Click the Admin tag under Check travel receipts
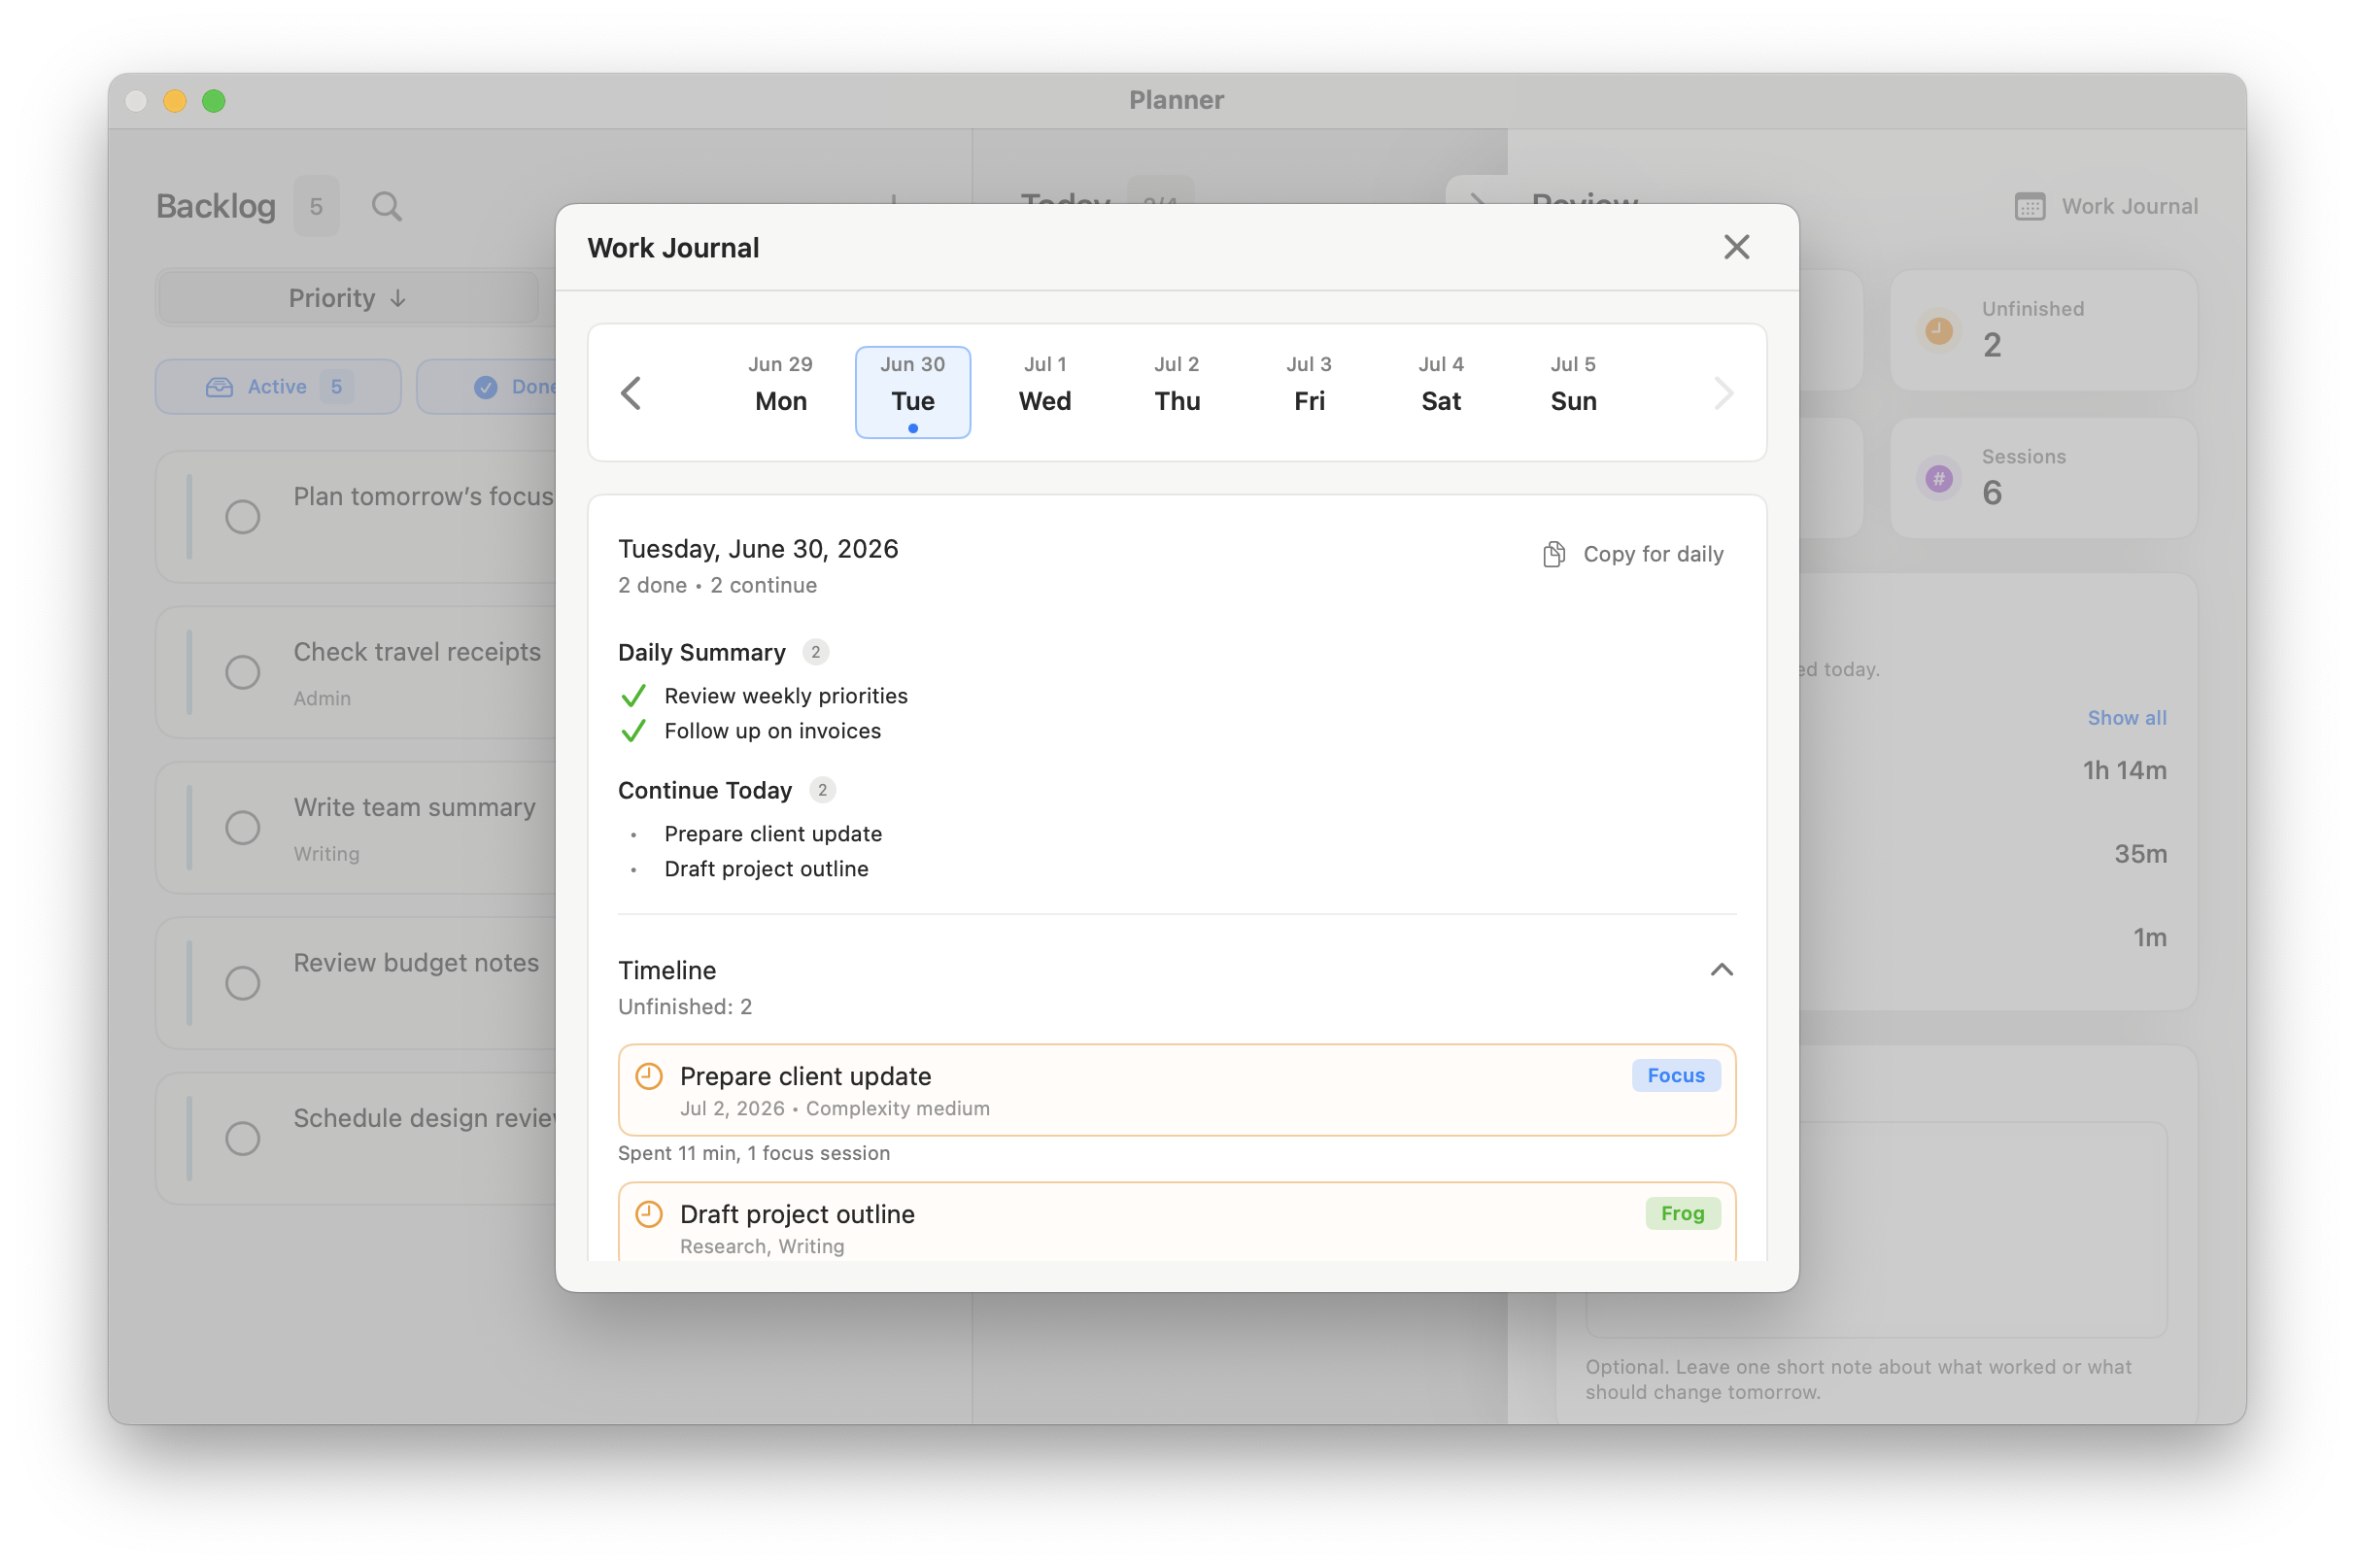The height and width of the screenshot is (1568, 2355). tap(322, 699)
